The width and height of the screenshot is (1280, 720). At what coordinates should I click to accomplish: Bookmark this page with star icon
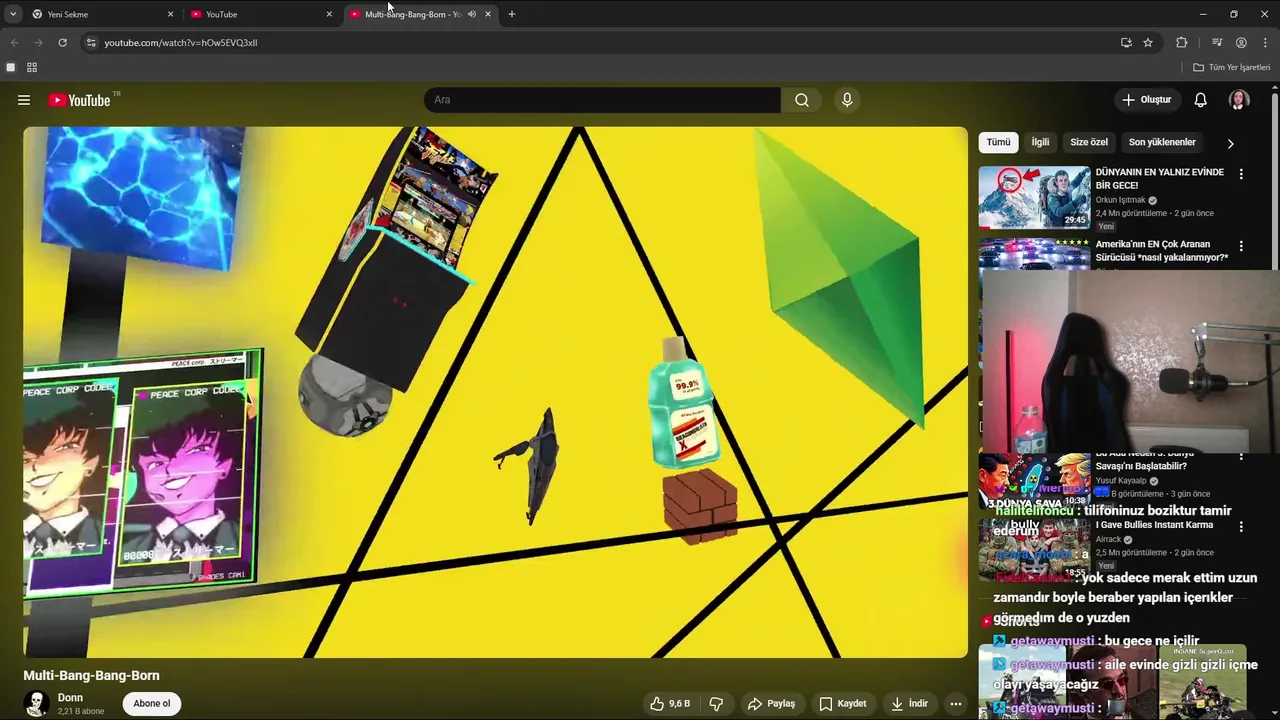pyautogui.click(x=1148, y=43)
